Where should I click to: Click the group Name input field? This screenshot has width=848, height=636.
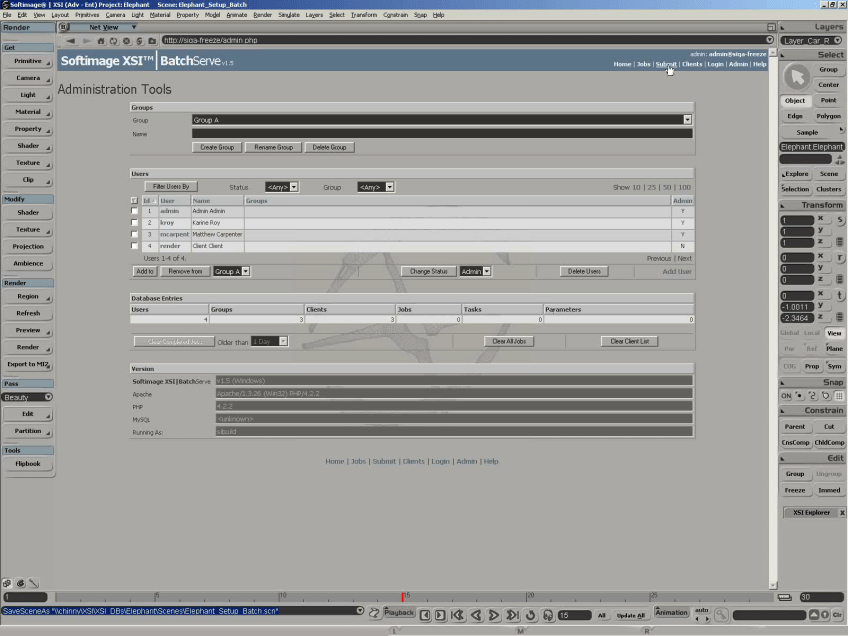tap(441, 133)
